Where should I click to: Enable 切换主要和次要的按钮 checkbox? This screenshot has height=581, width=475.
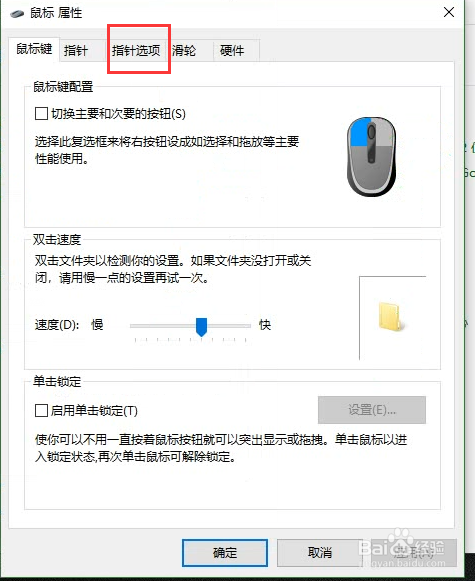pyautogui.click(x=41, y=113)
